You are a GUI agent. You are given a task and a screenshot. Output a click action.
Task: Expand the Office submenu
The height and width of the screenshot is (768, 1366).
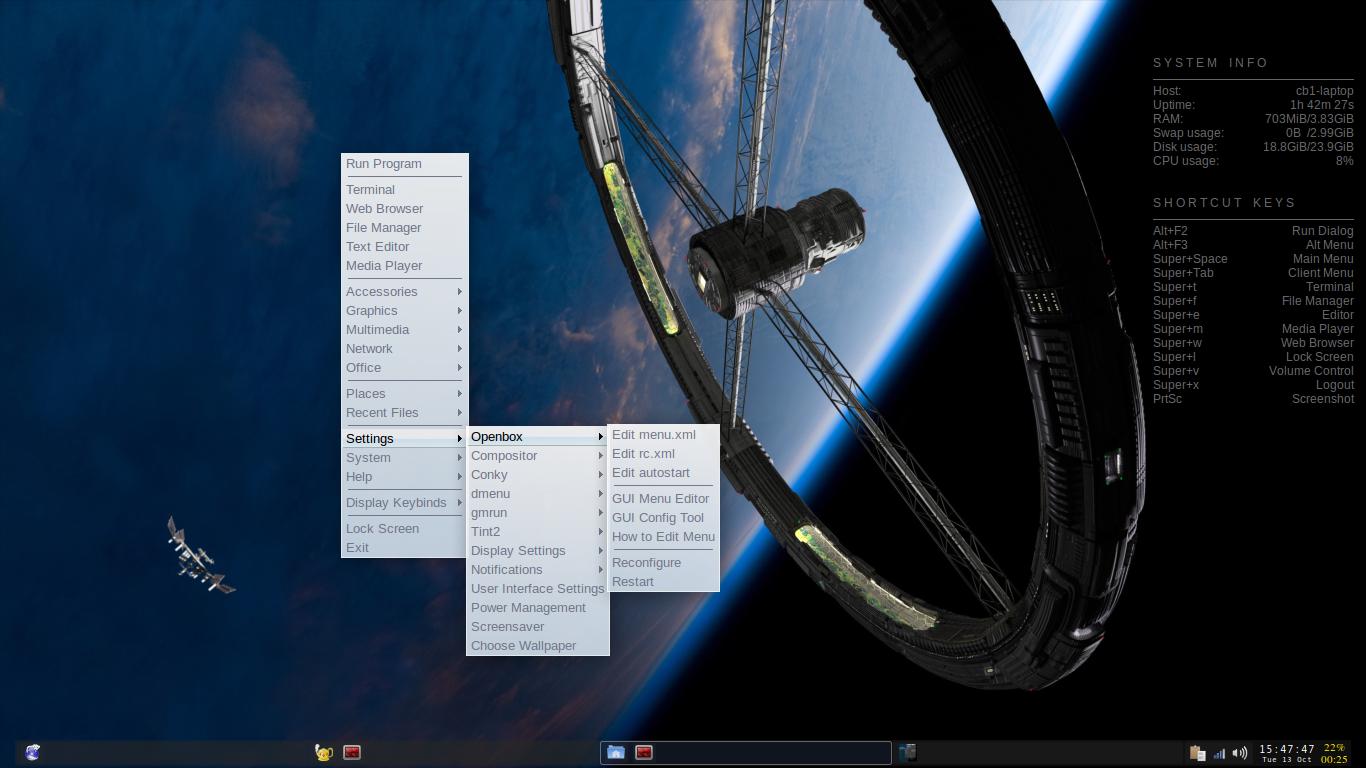(x=405, y=368)
